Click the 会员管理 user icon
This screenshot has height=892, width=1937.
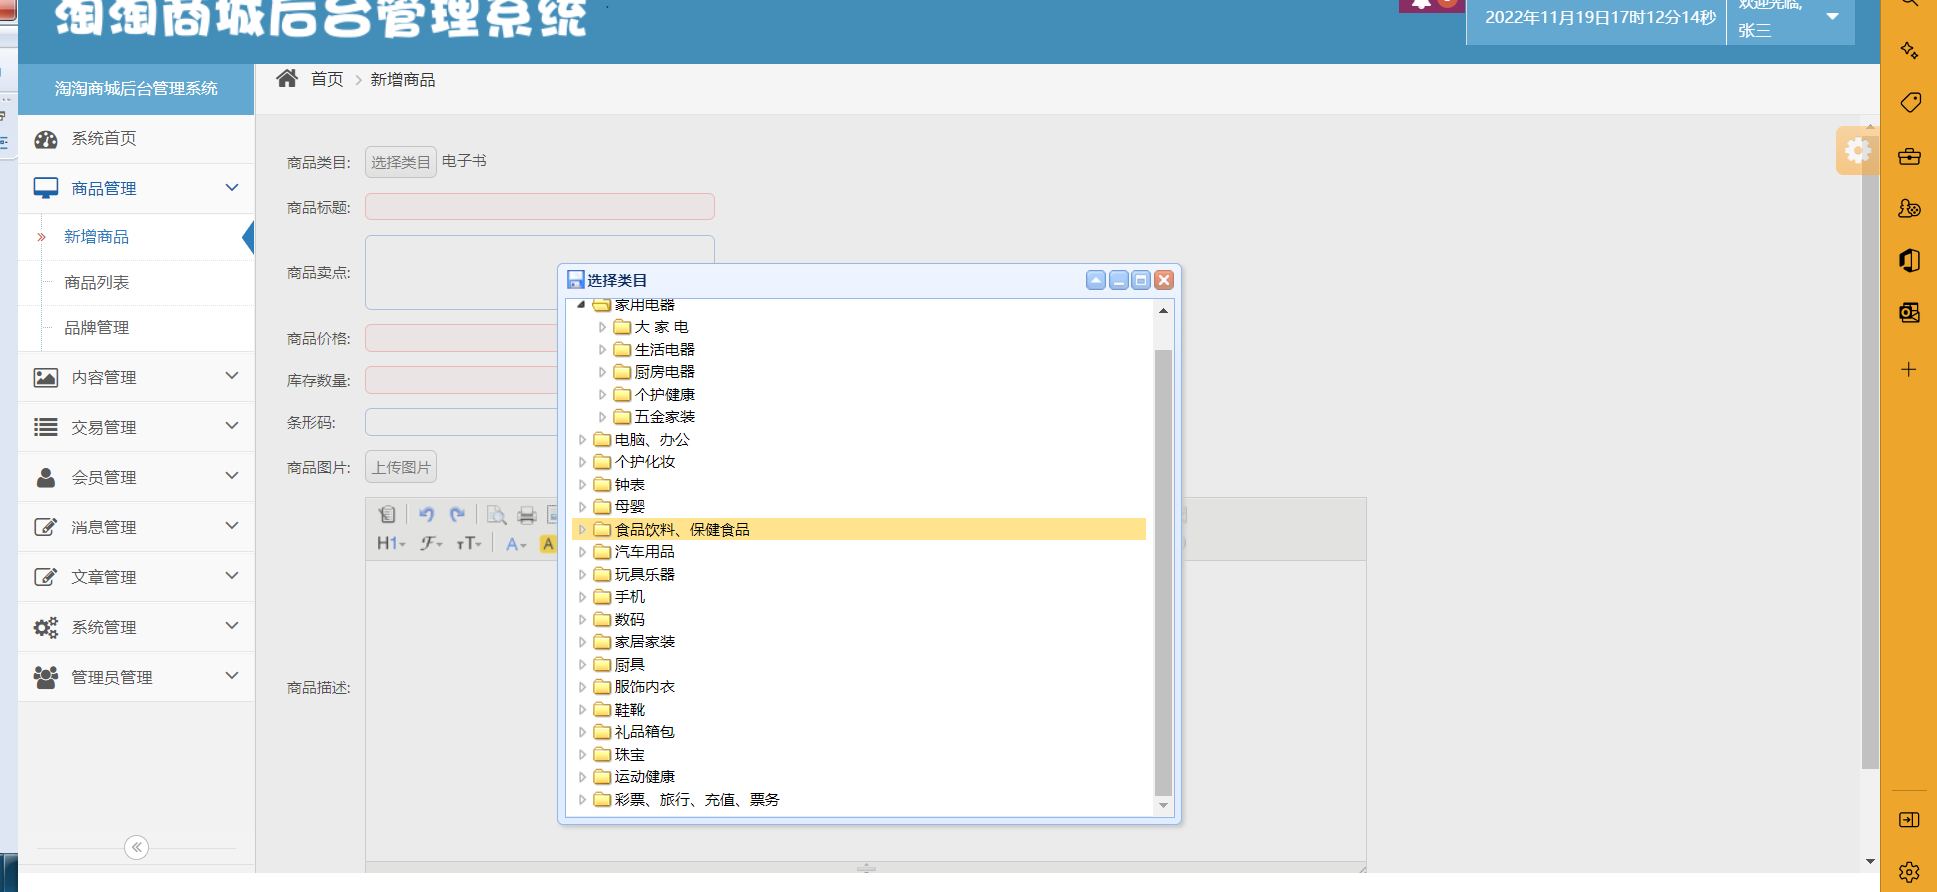click(46, 477)
